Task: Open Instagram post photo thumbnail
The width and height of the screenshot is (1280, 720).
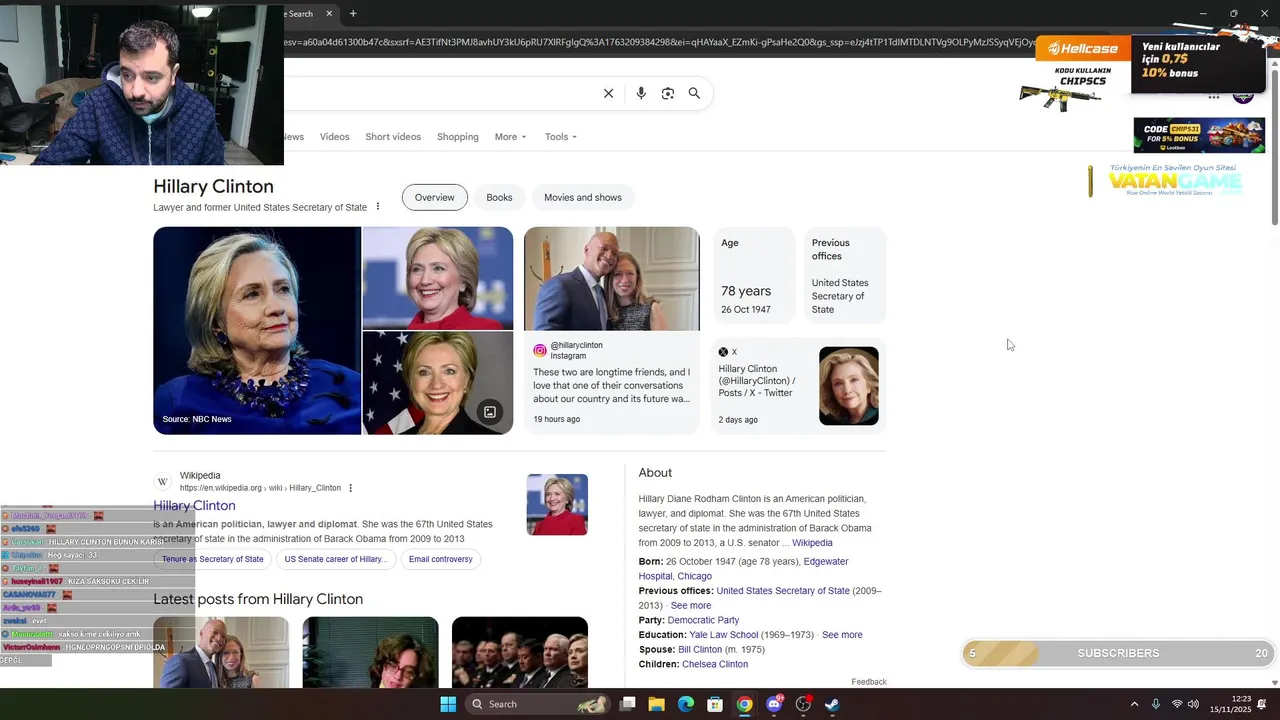Action: 612,279
